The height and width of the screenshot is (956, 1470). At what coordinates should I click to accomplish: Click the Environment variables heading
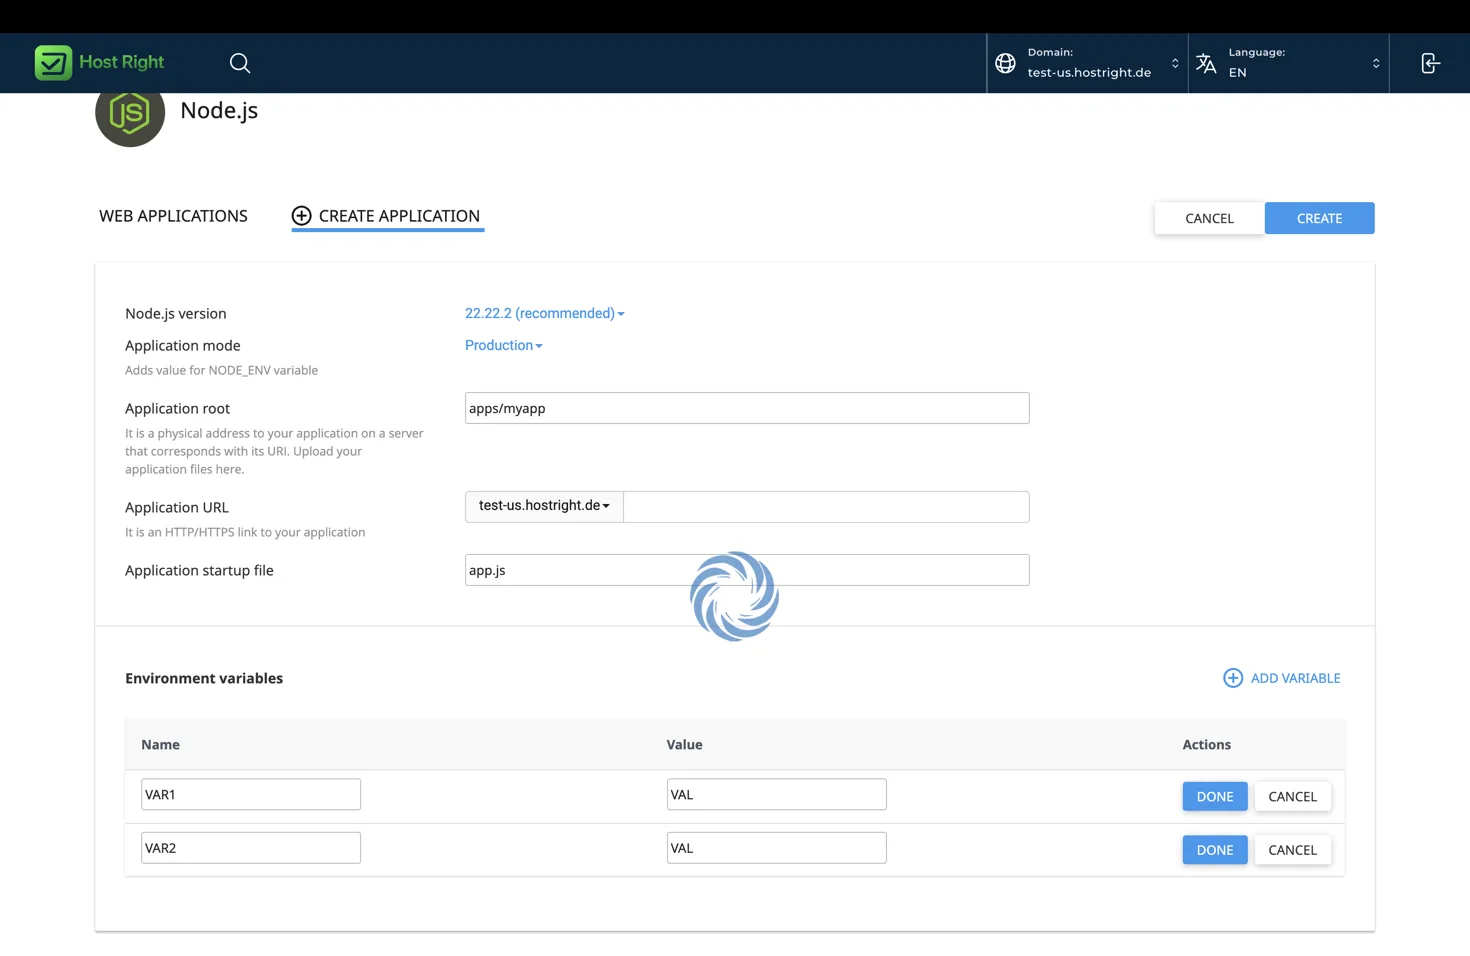pyautogui.click(x=204, y=678)
